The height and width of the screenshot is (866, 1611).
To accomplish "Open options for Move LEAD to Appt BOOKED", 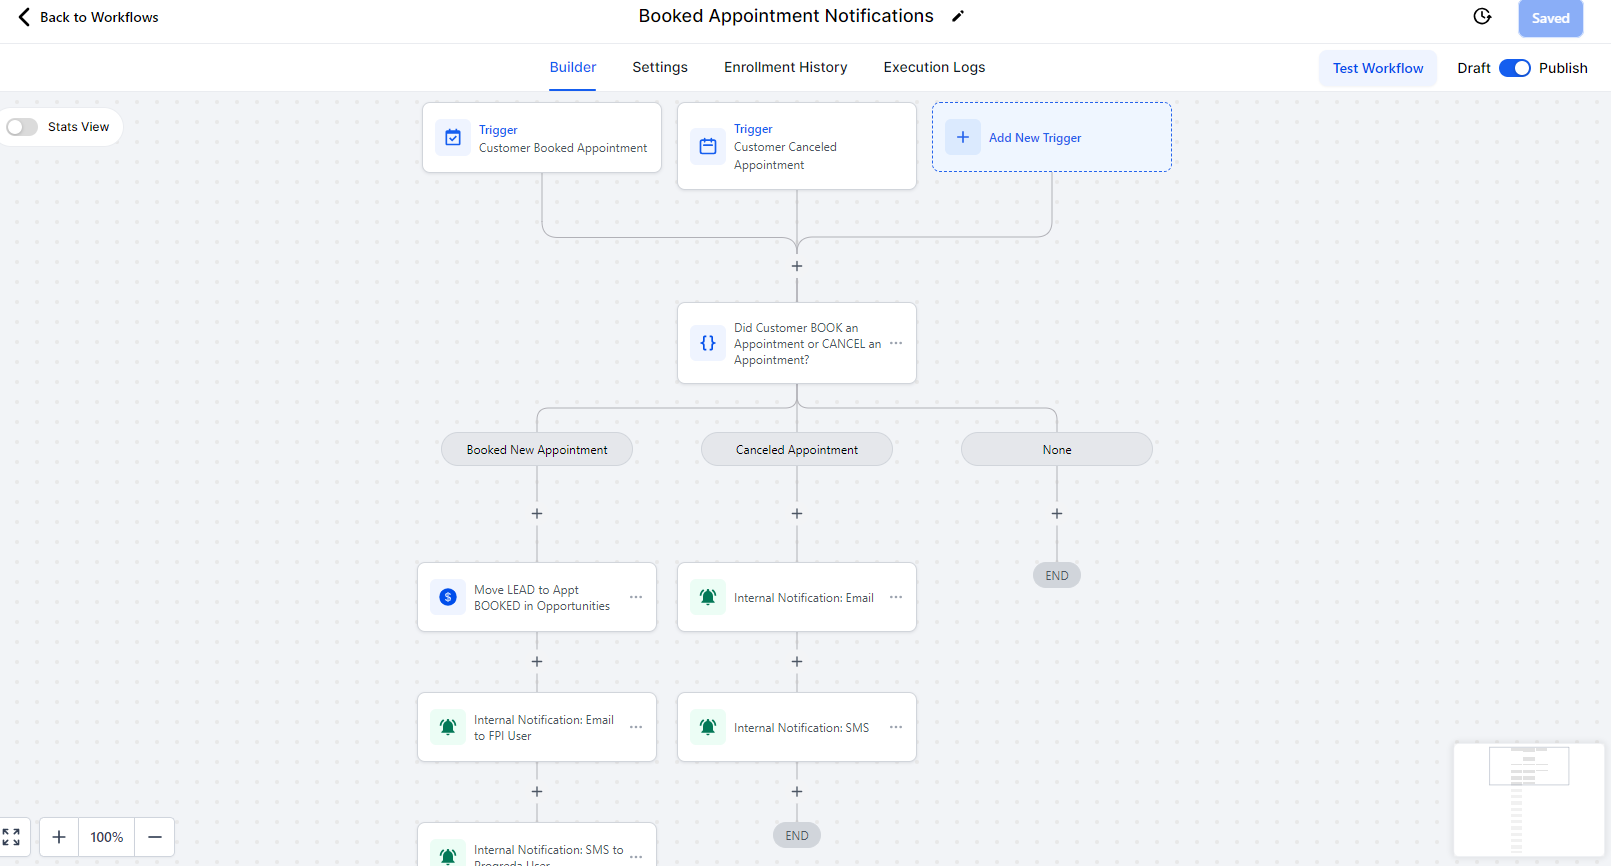I will 636,597.
